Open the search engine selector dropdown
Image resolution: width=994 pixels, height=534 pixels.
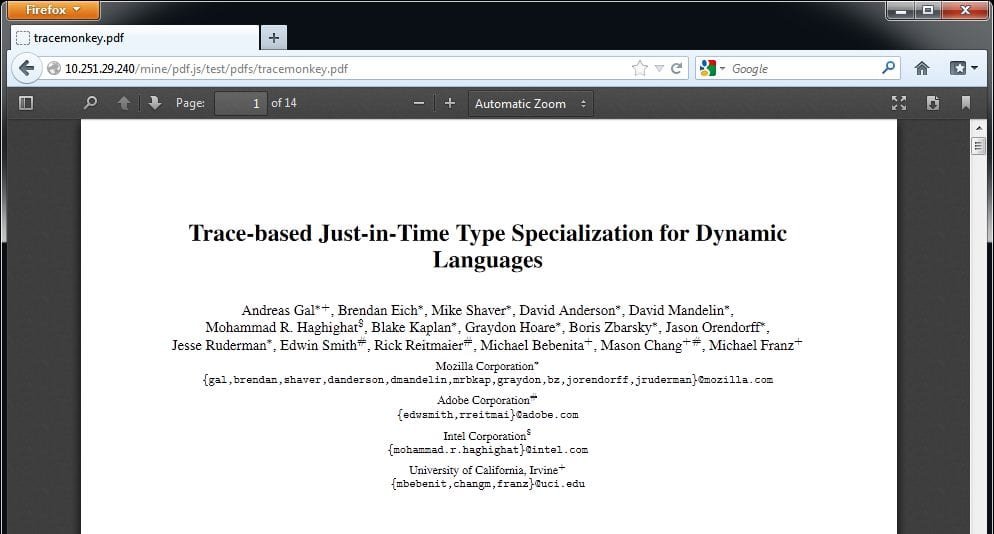(x=713, y=68)
